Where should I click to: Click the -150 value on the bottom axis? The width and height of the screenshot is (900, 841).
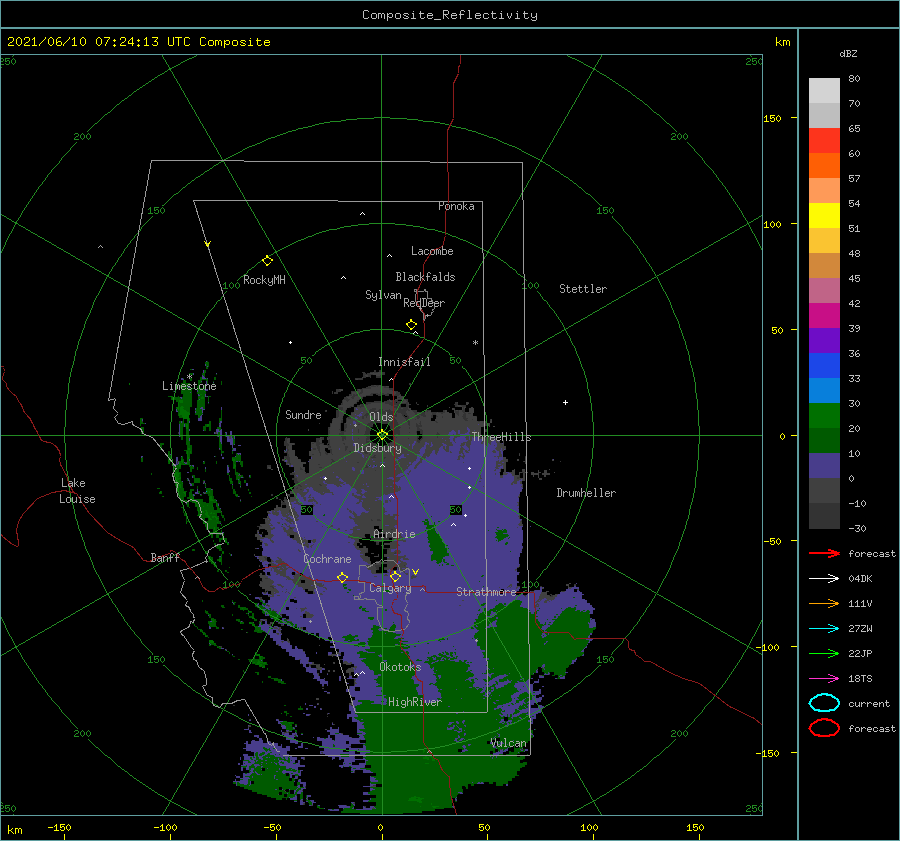(x=59, y=827)
